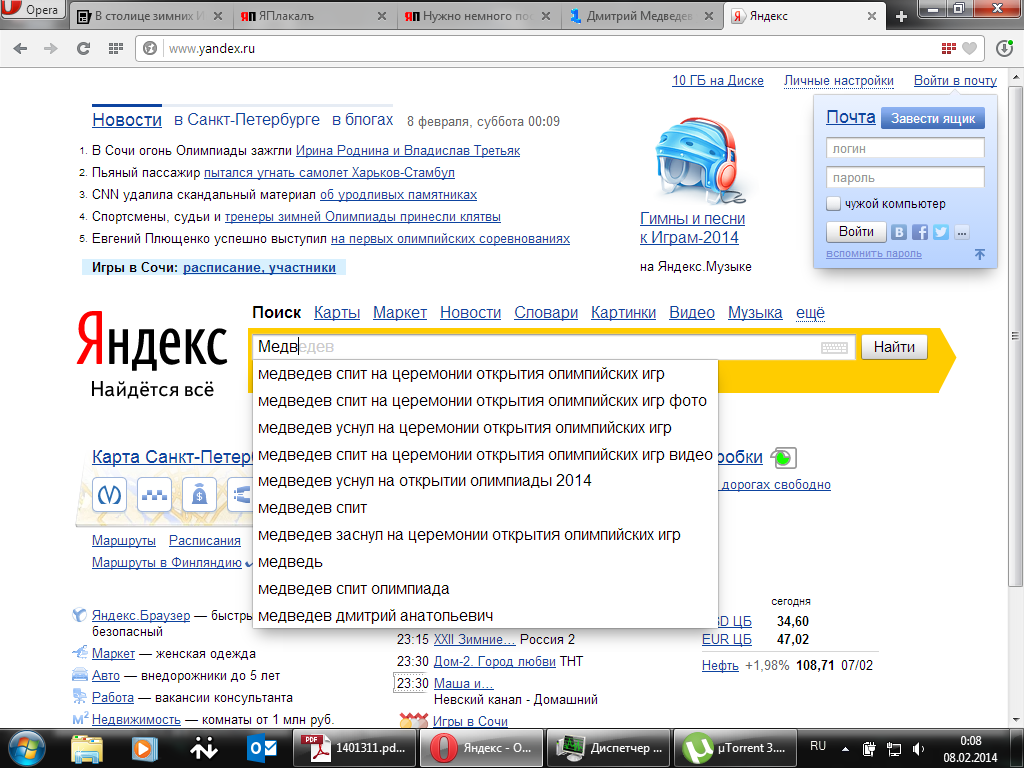This screenshot has height=768, width=1024.
Task: Log in via the Twitter icon
Action: pyautogui.click(x=940, y=232)
